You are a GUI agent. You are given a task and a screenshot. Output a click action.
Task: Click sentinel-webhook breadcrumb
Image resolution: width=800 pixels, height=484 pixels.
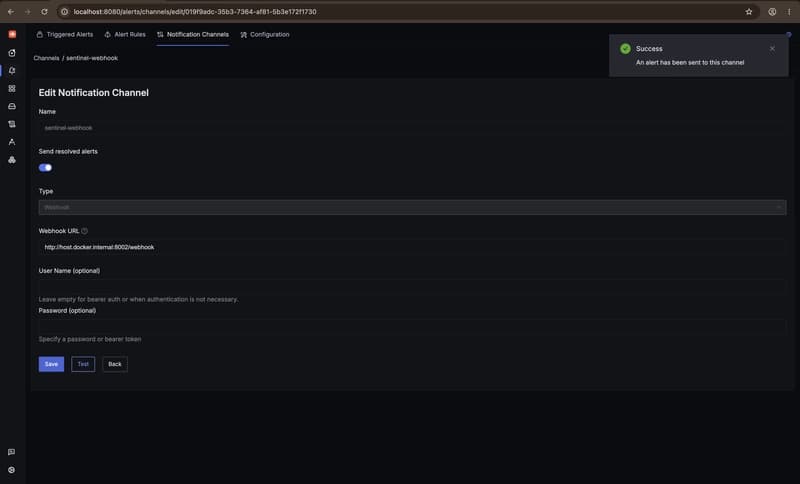92,58
